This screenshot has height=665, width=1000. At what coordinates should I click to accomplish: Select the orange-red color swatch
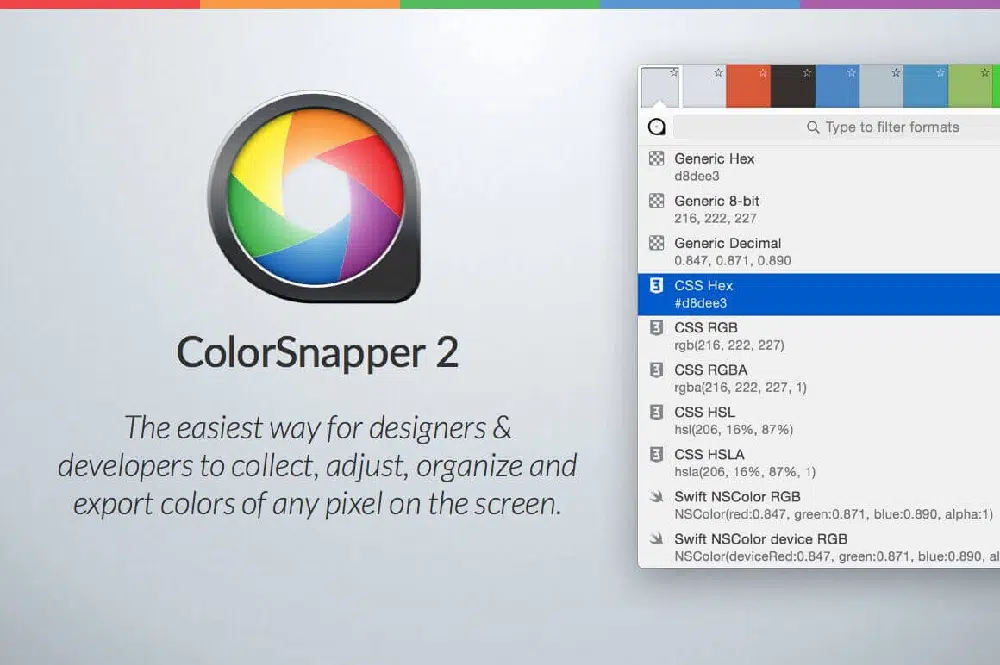pyautogui.click(x=746, y=90)
